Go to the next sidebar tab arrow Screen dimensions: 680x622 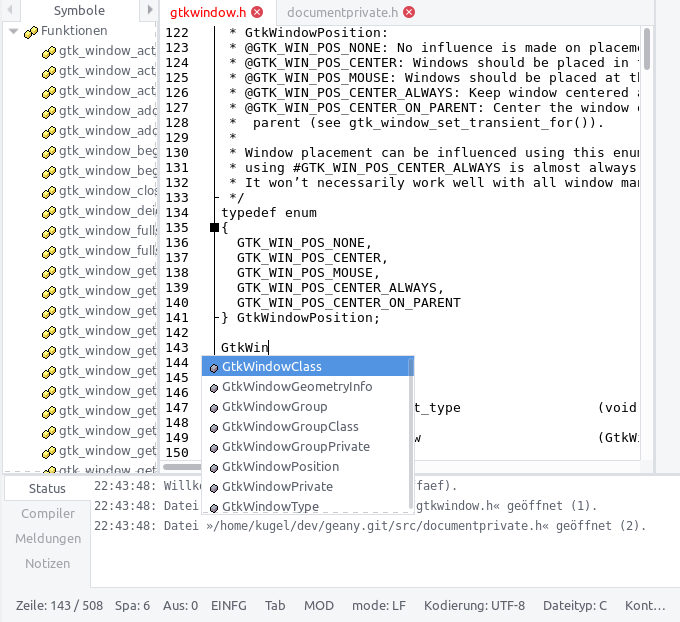point(150,10)
